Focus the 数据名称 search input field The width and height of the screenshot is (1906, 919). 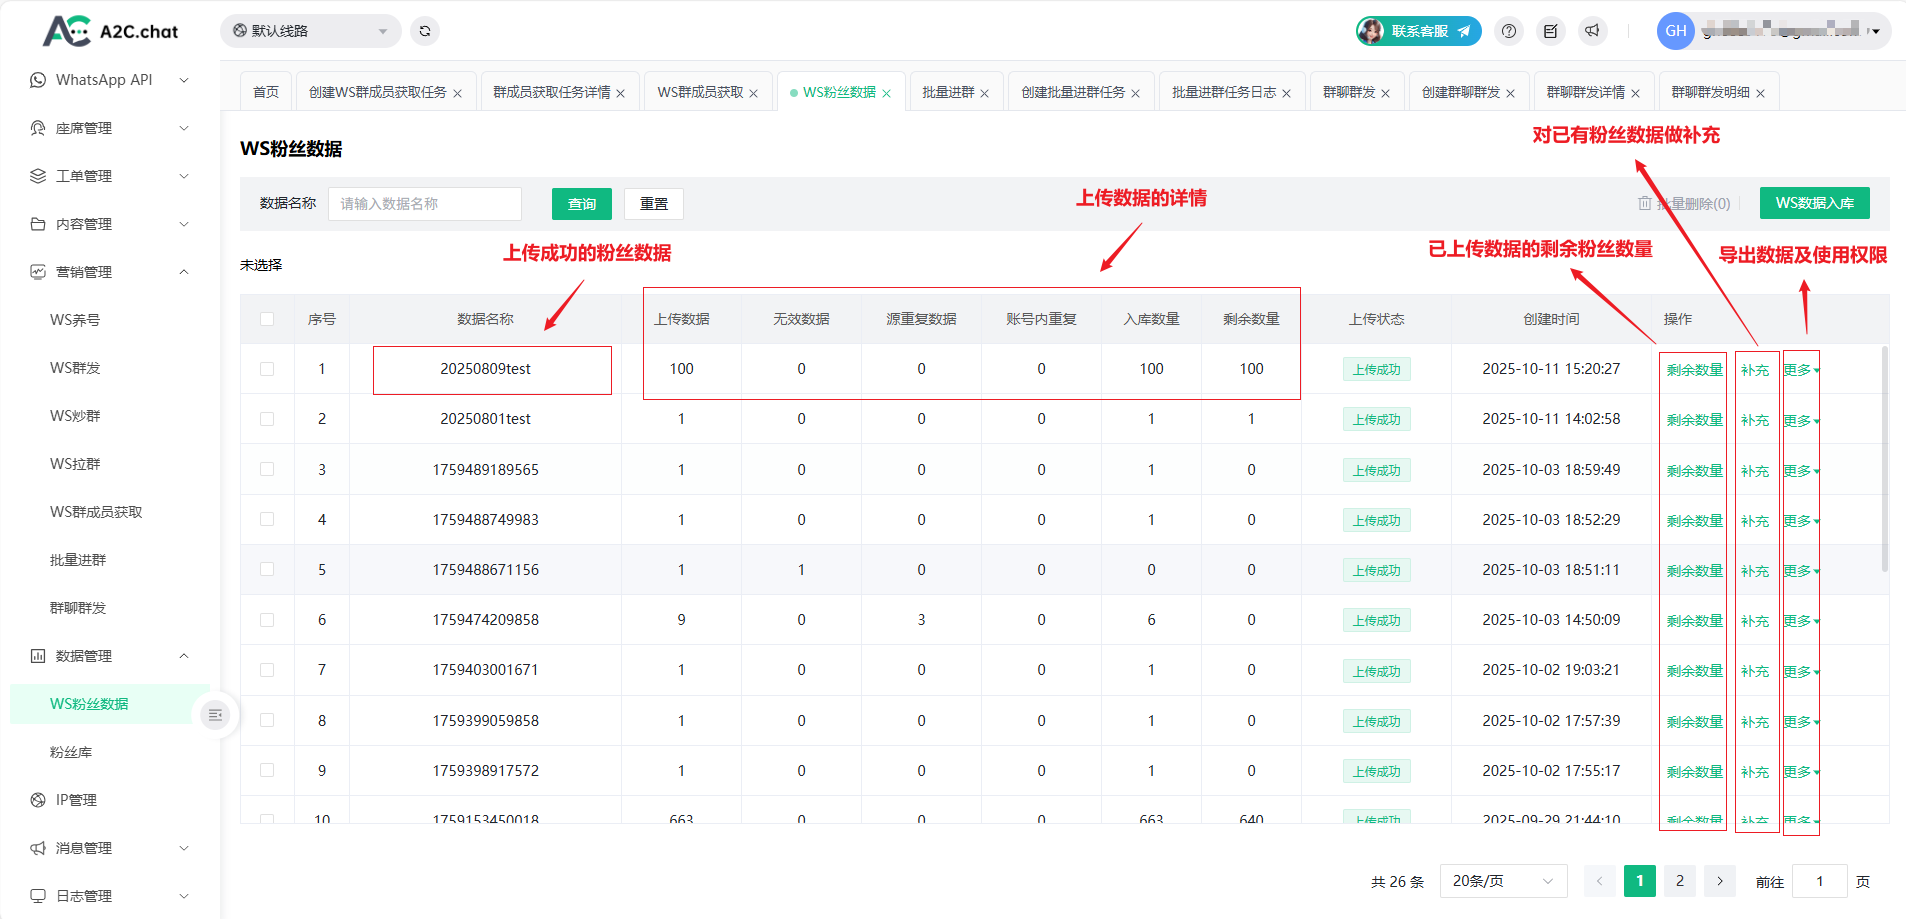pyautogui.click(x=425, y=204)
